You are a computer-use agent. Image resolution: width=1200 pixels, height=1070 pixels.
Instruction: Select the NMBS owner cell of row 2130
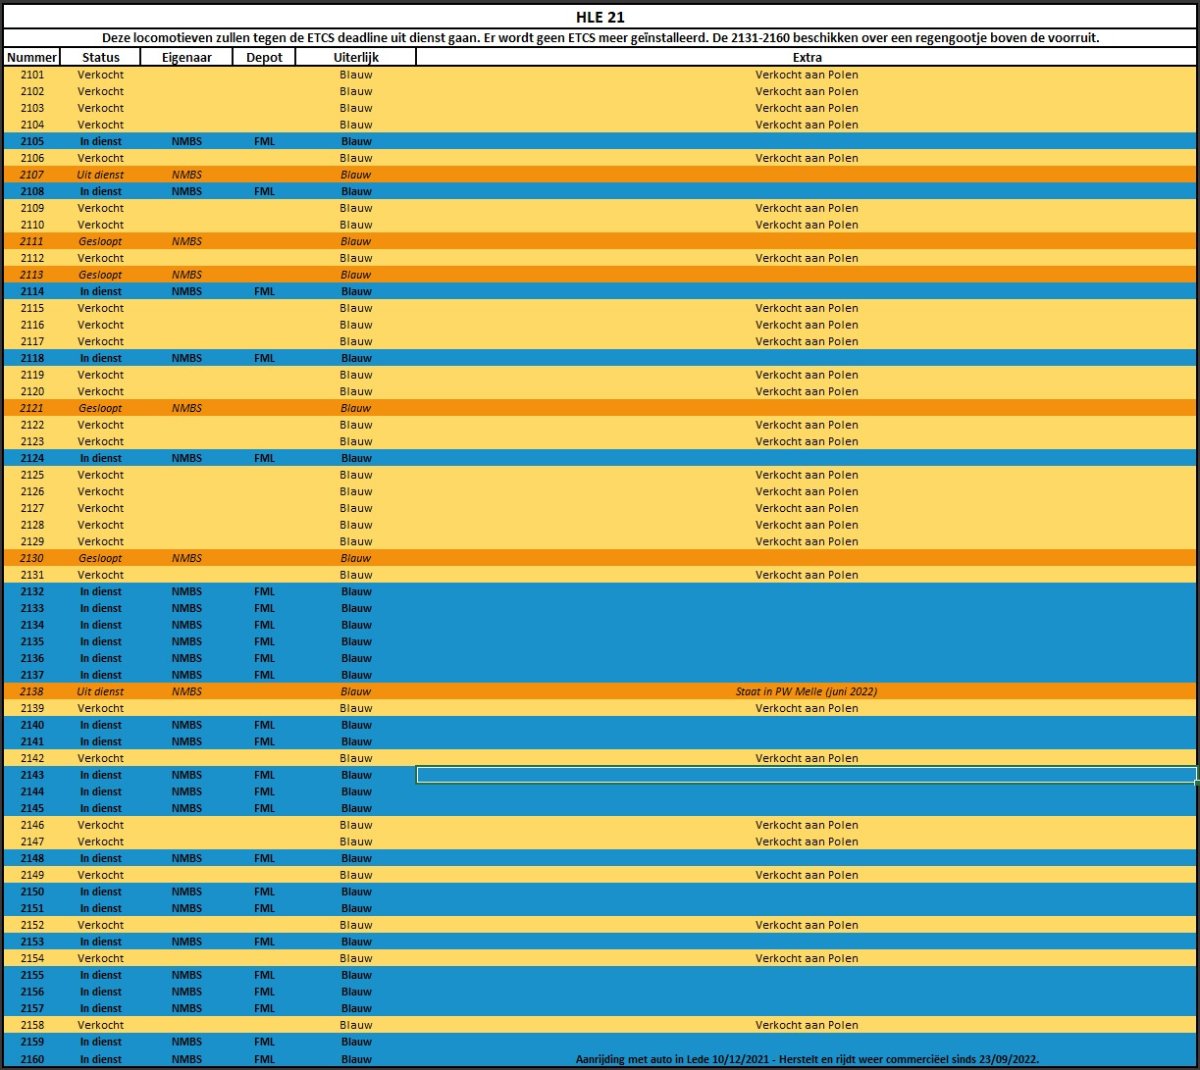pyautogui.click(x=187, y=558)
